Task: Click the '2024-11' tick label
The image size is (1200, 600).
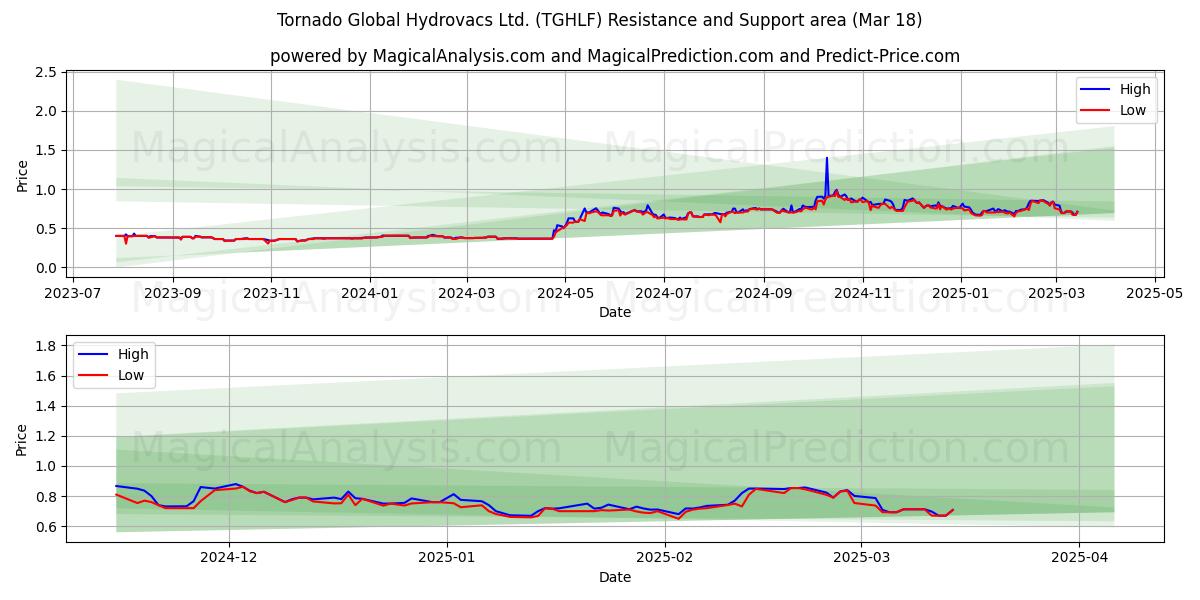Action: (862, 293)
